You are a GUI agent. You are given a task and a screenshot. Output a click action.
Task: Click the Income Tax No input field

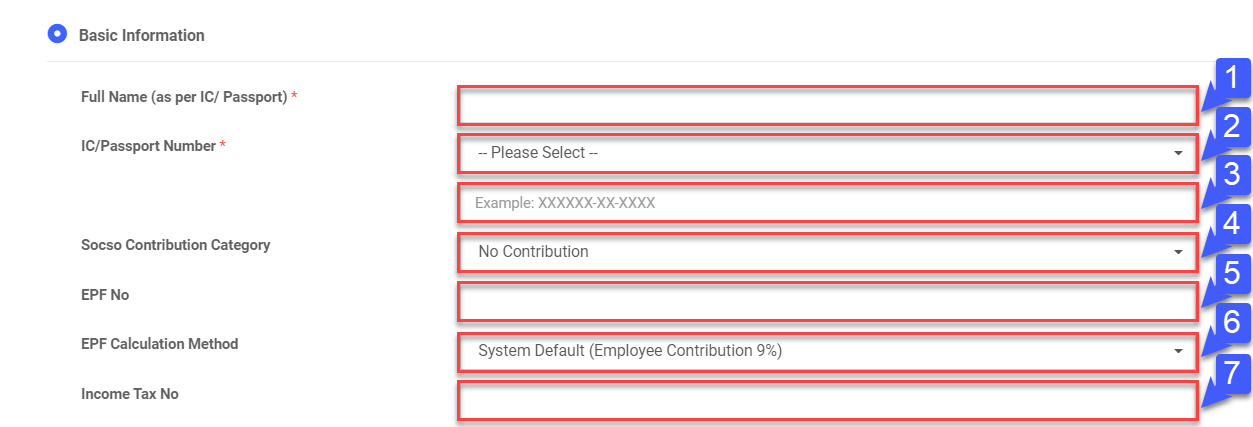coord(827,400)
